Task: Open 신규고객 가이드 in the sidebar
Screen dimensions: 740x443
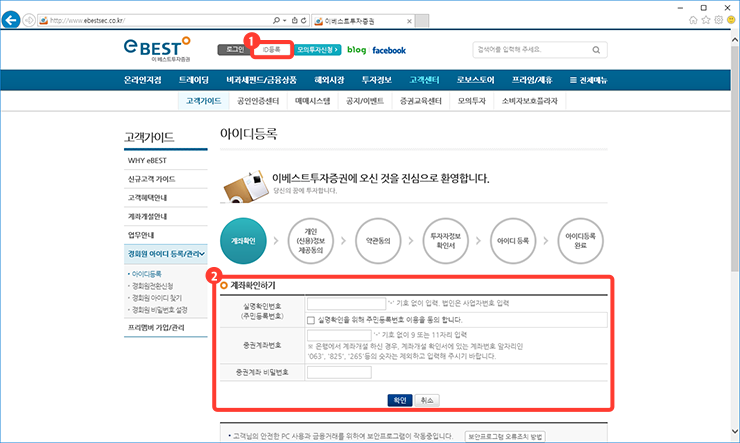Action: pyautogui.click(x=166, y=179)
